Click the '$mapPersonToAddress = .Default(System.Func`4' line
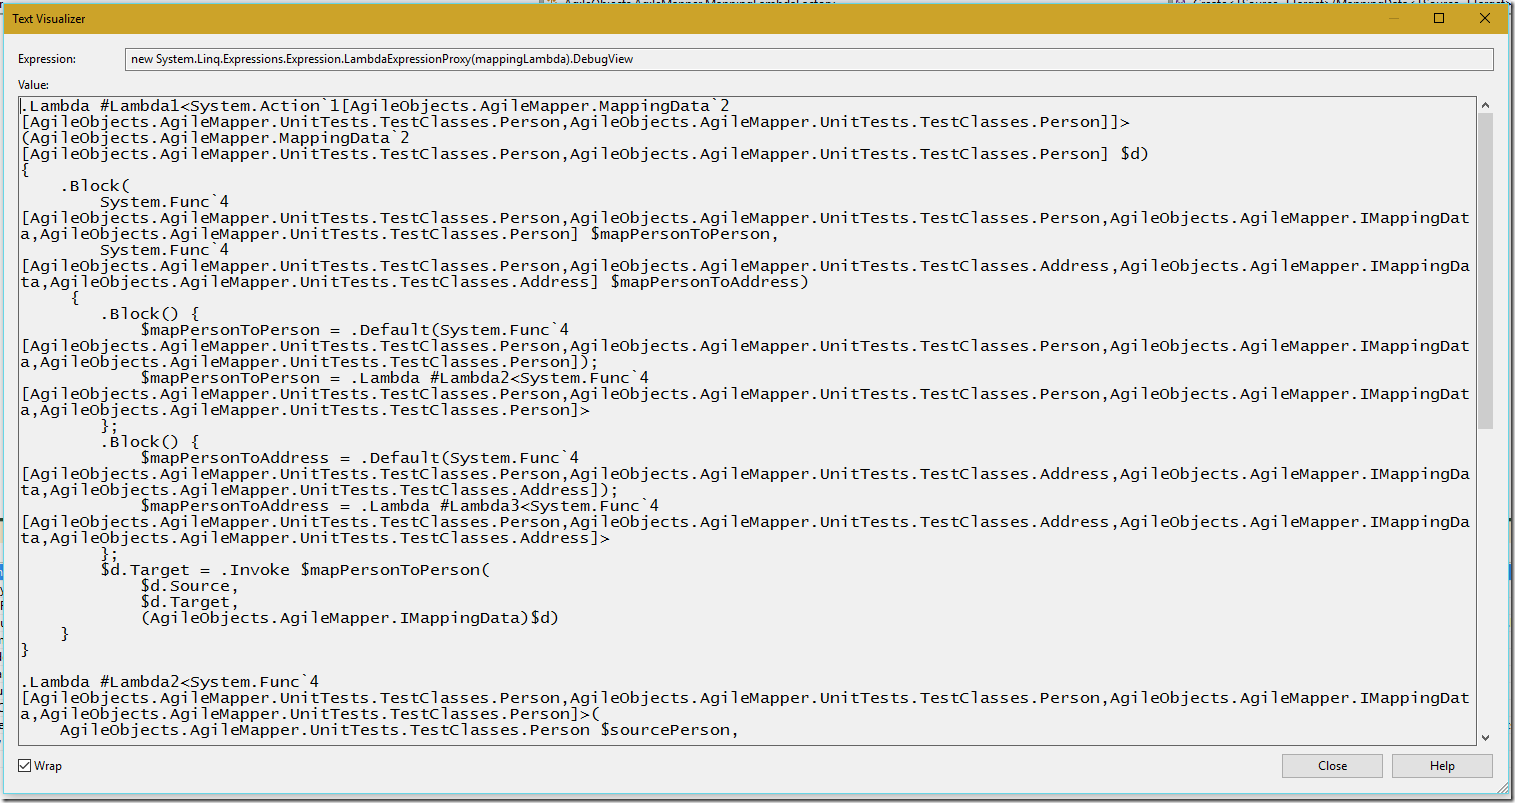This screenshot has height=803, width=1515. tap(359, 458)
